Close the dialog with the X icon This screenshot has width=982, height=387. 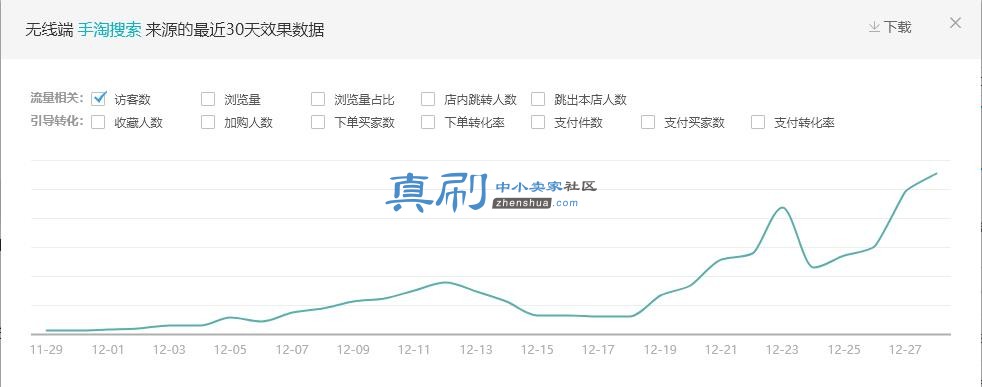[955, 23]
